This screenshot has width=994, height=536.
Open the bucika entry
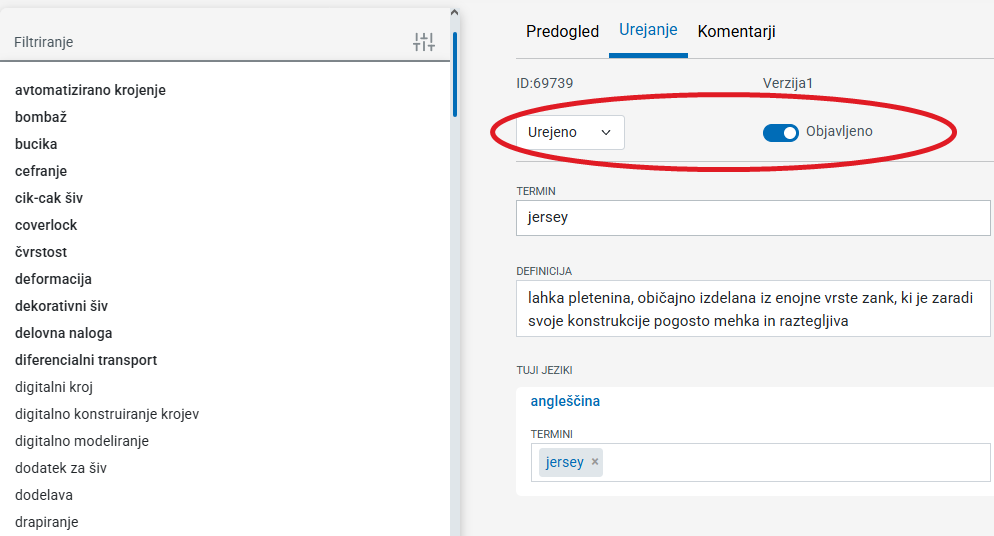(36, 144)
